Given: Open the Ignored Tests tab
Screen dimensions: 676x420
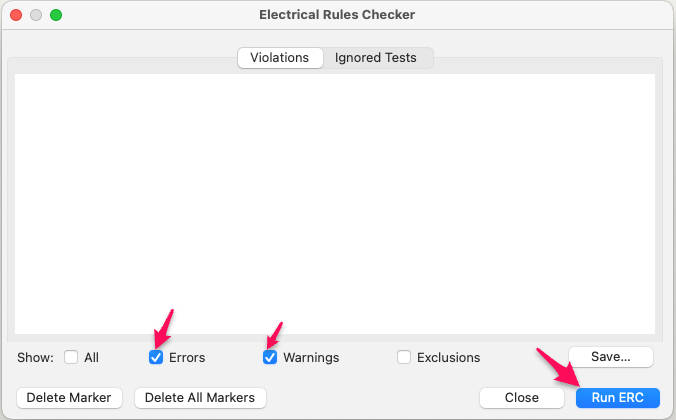Looking at the screenshot, I should tap(376, 58).
